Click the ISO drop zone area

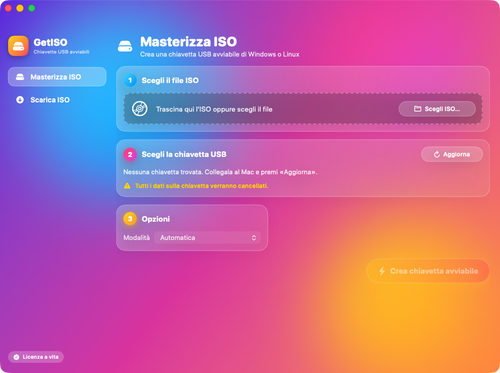303,109
